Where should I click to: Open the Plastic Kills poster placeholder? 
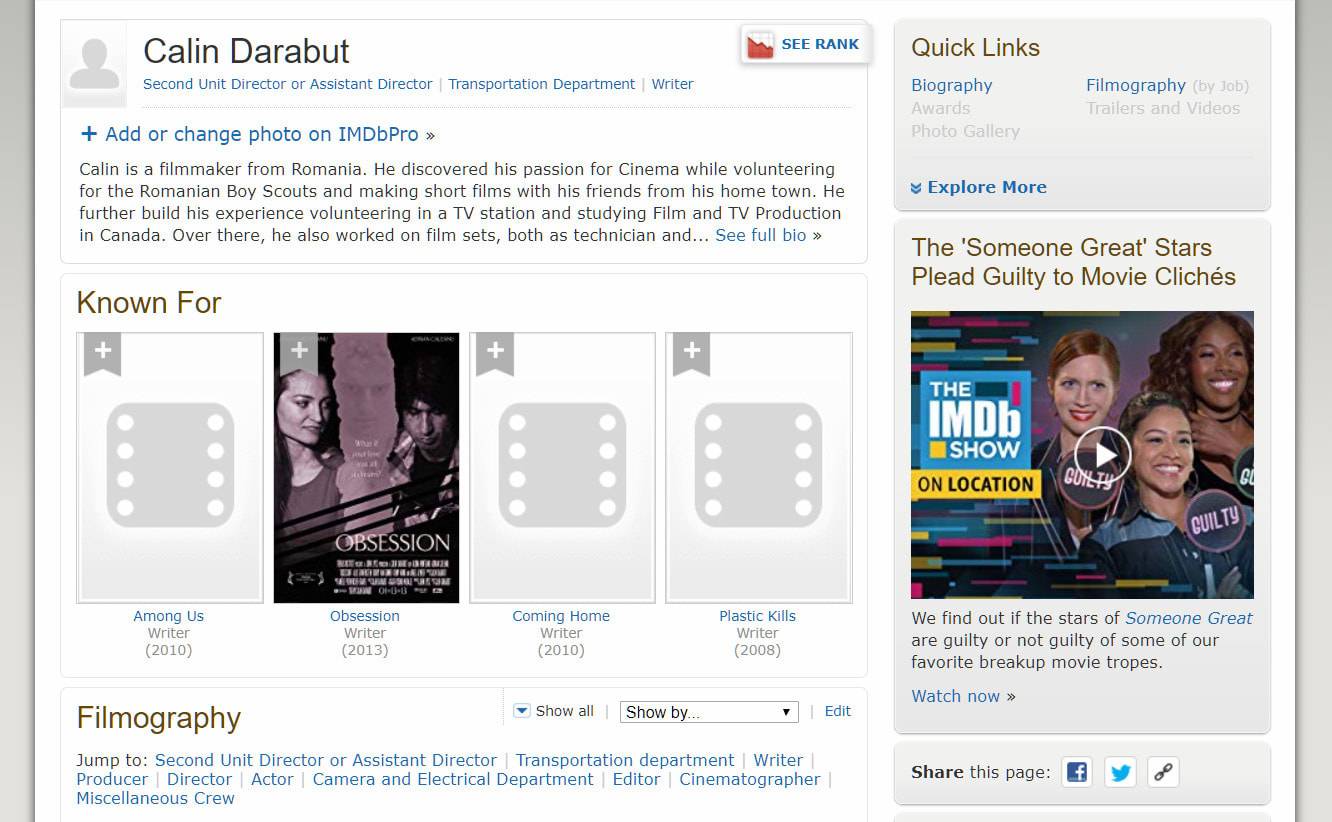click(759, 468)
